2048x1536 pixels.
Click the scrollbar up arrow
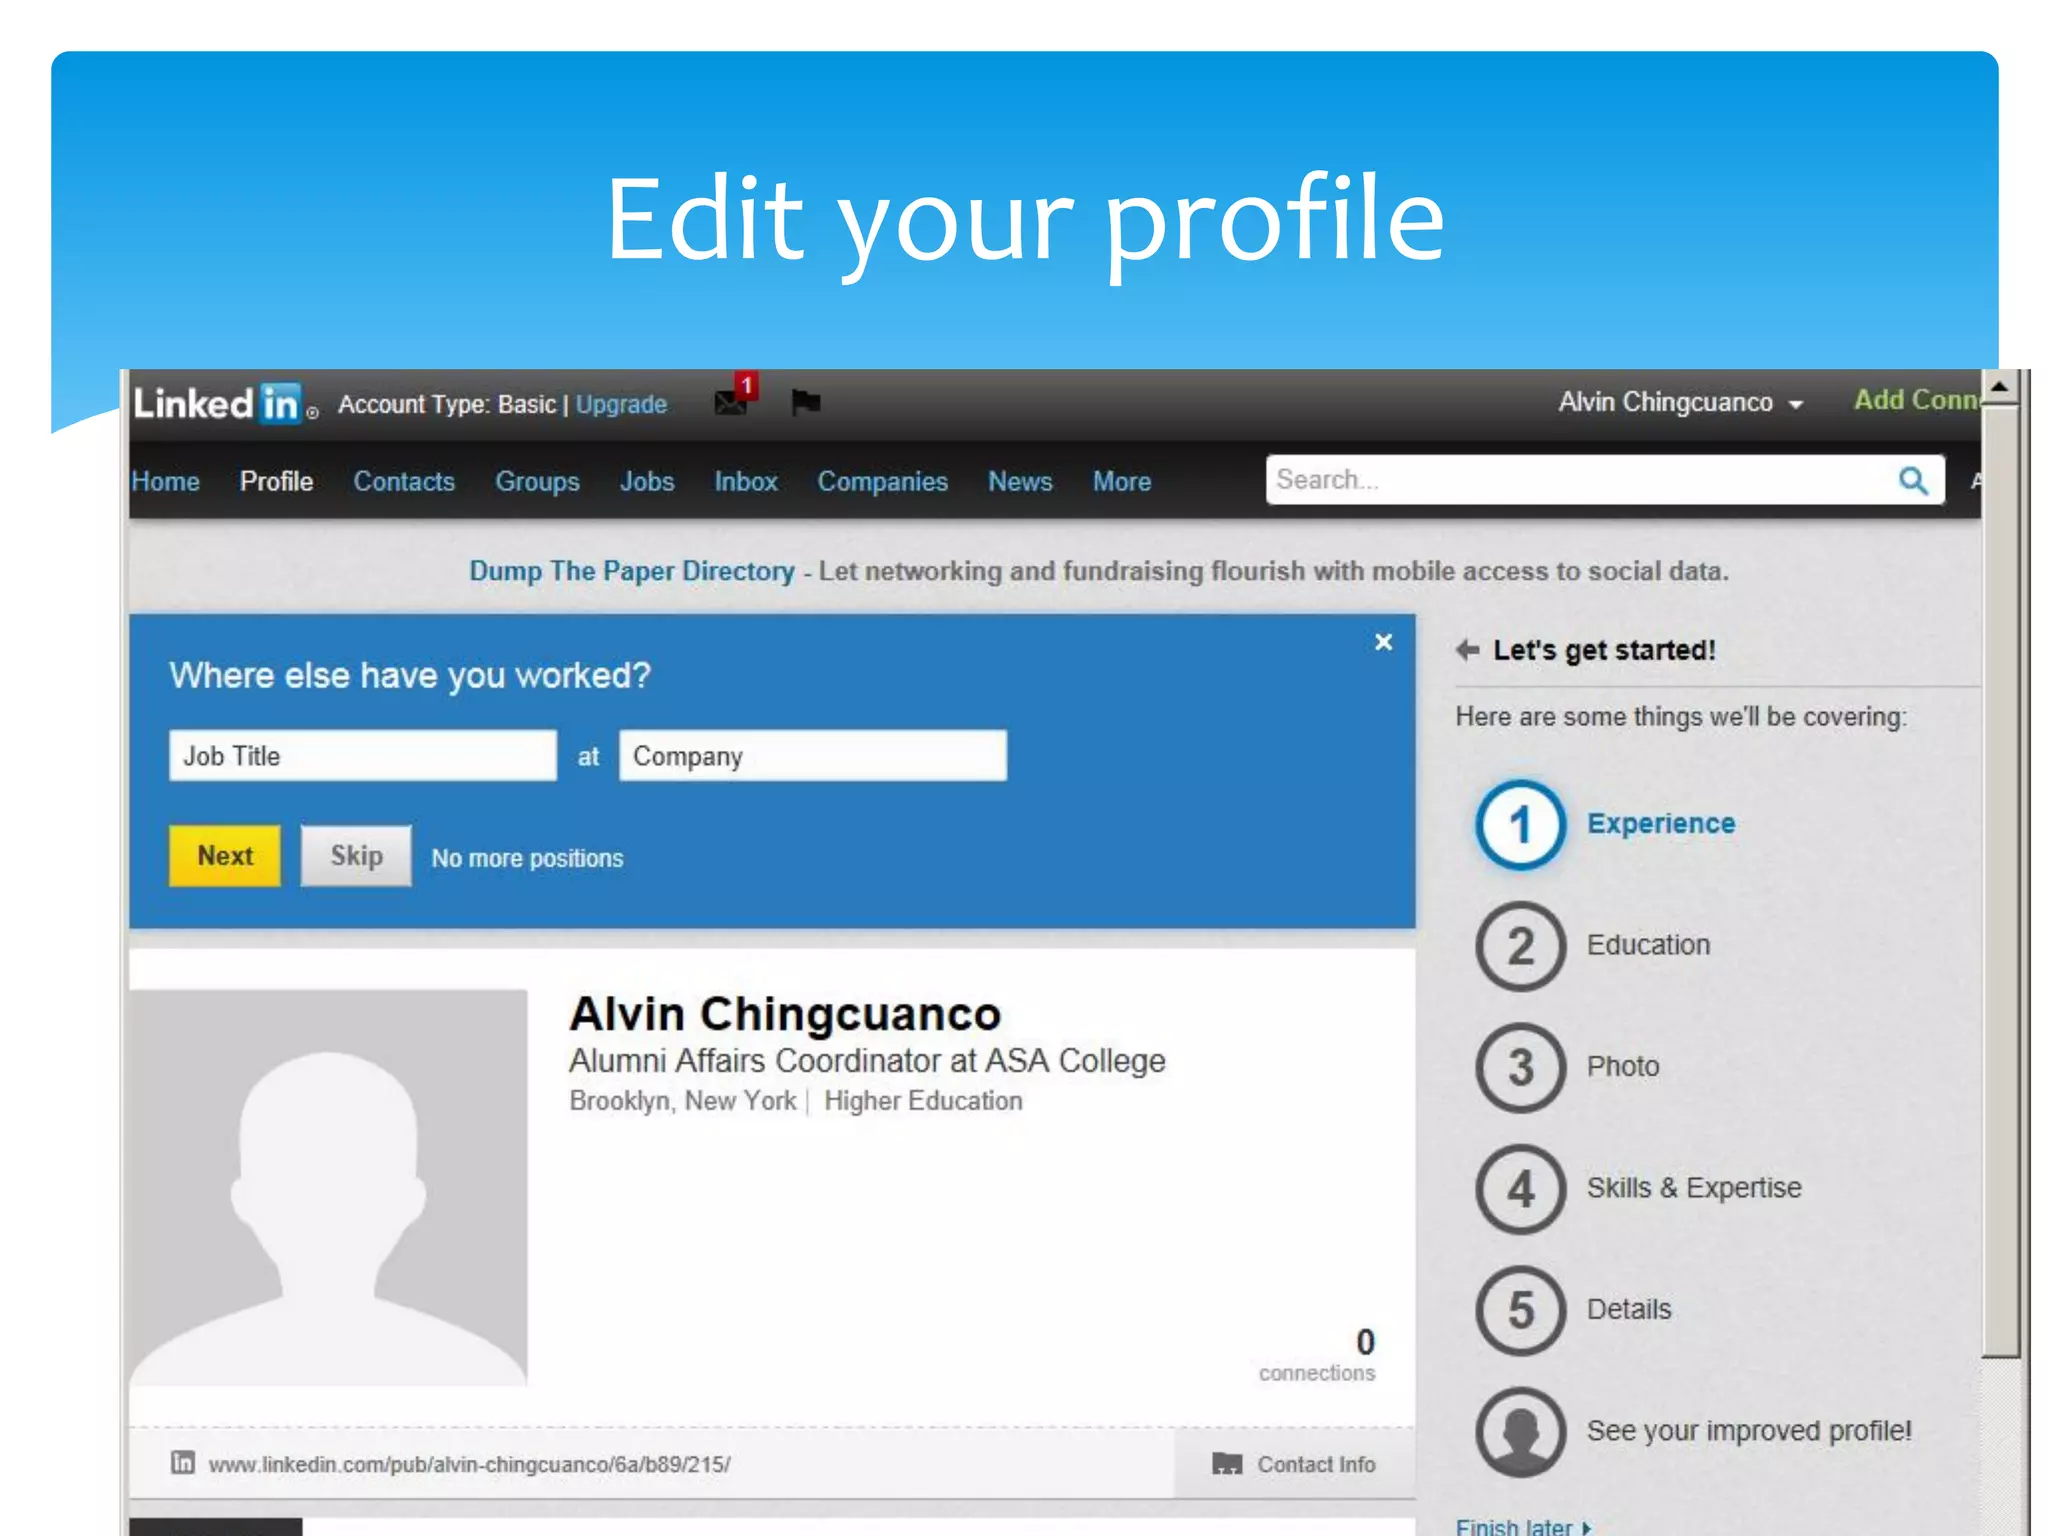click(x=1999, y=386)
